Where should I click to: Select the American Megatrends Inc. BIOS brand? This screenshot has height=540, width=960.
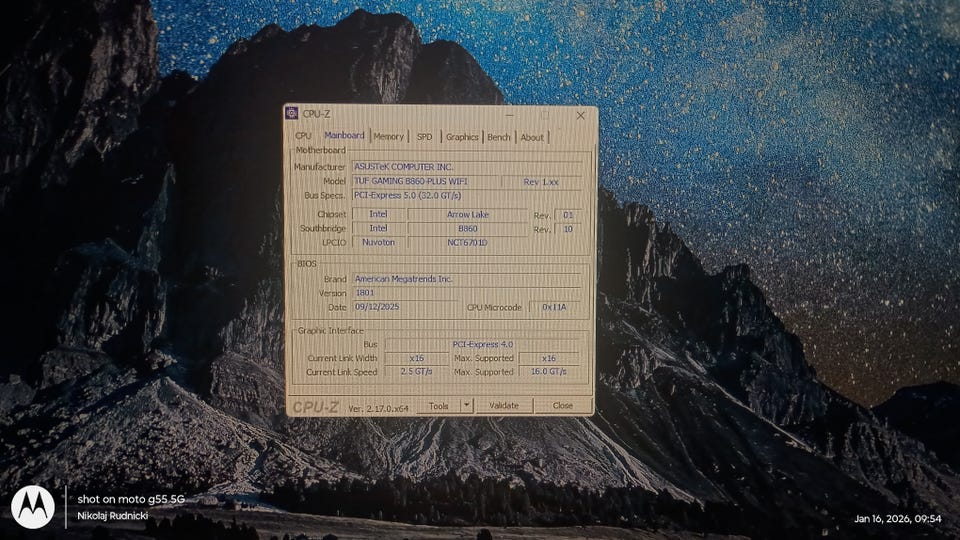[467, 279]
